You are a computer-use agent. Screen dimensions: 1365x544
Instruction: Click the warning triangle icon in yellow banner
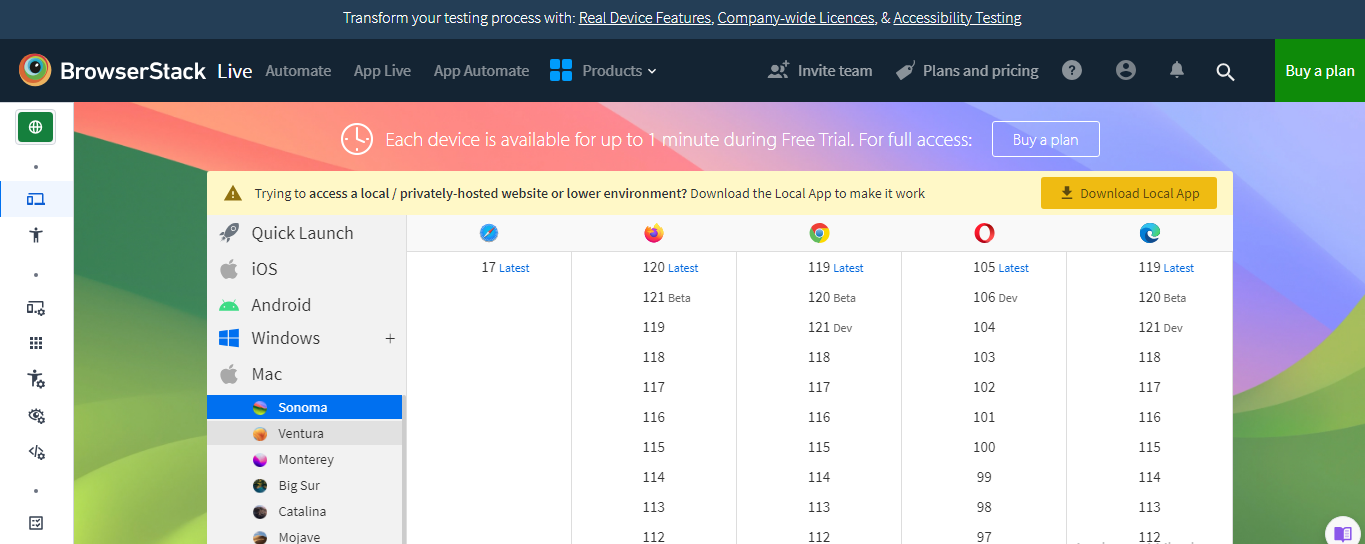tap(233, 194)
